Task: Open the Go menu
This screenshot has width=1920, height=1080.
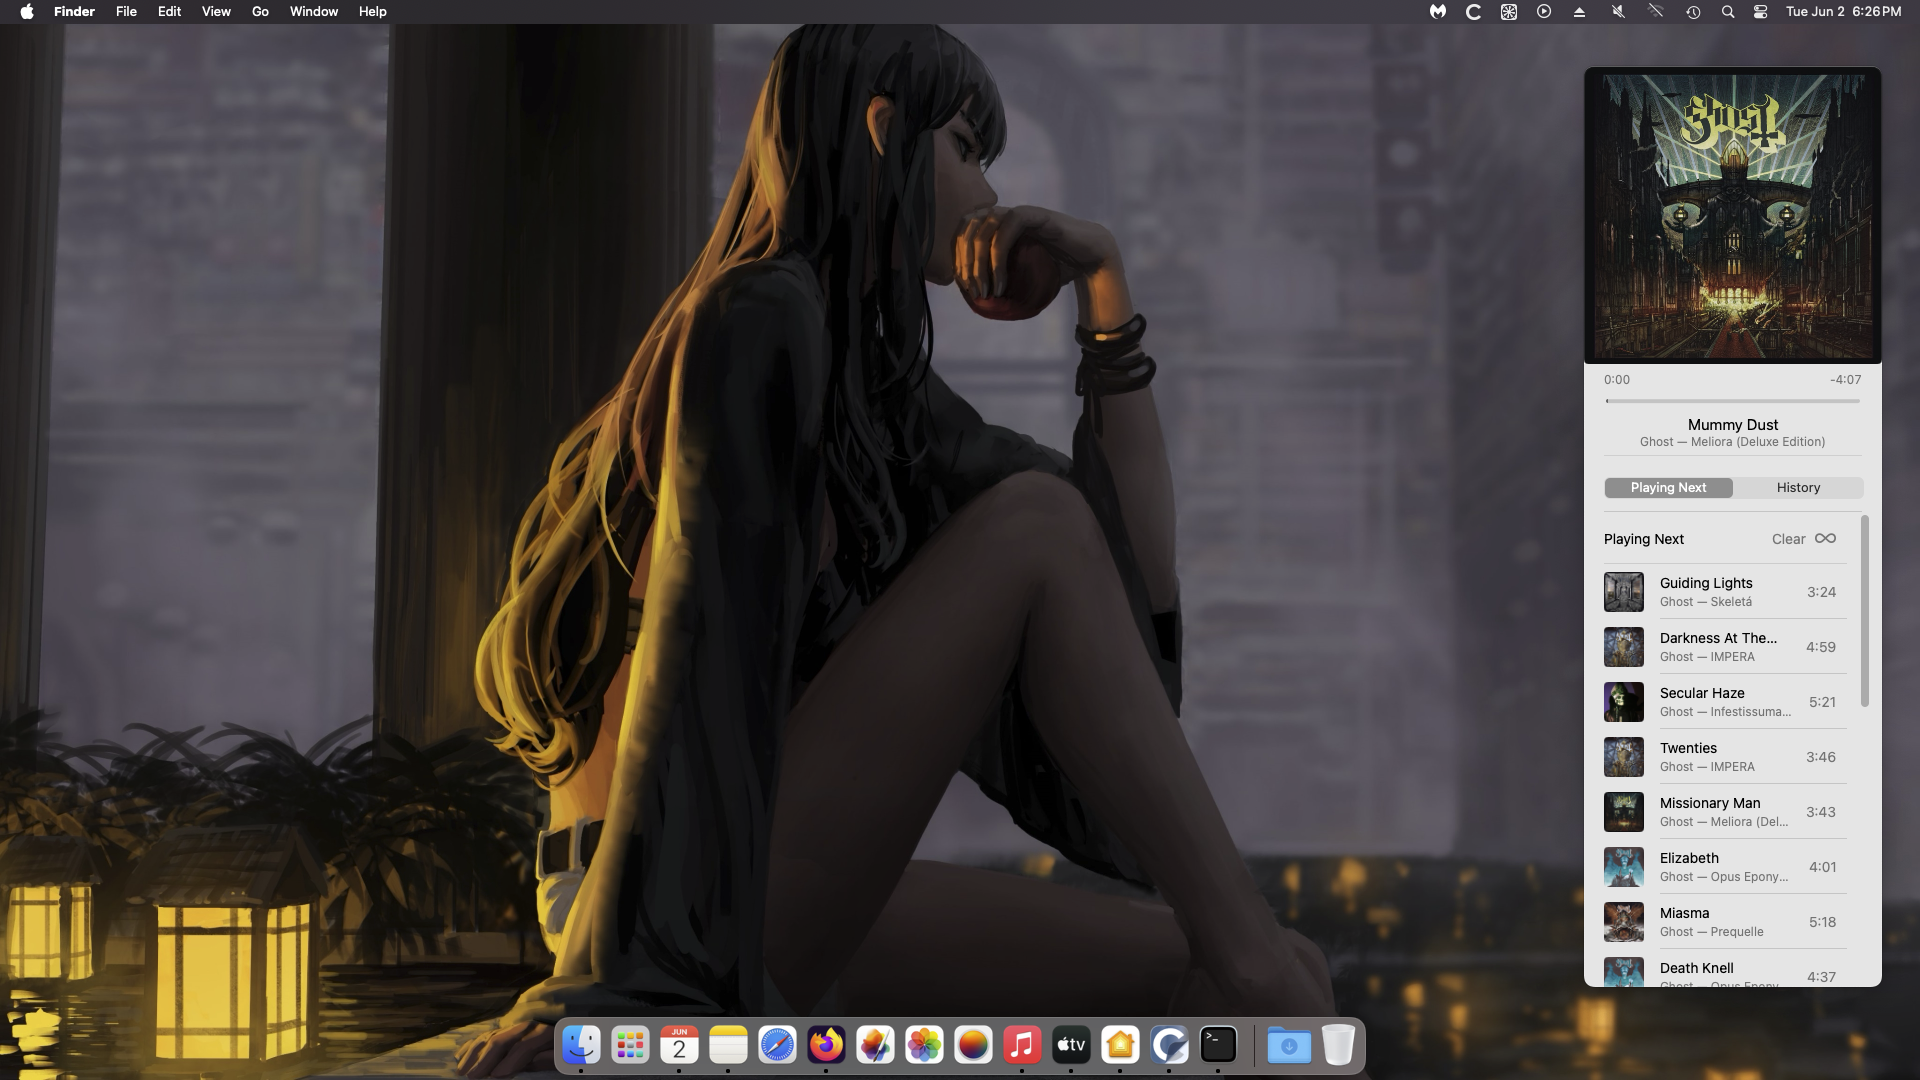Action: (x=260, y=12)
